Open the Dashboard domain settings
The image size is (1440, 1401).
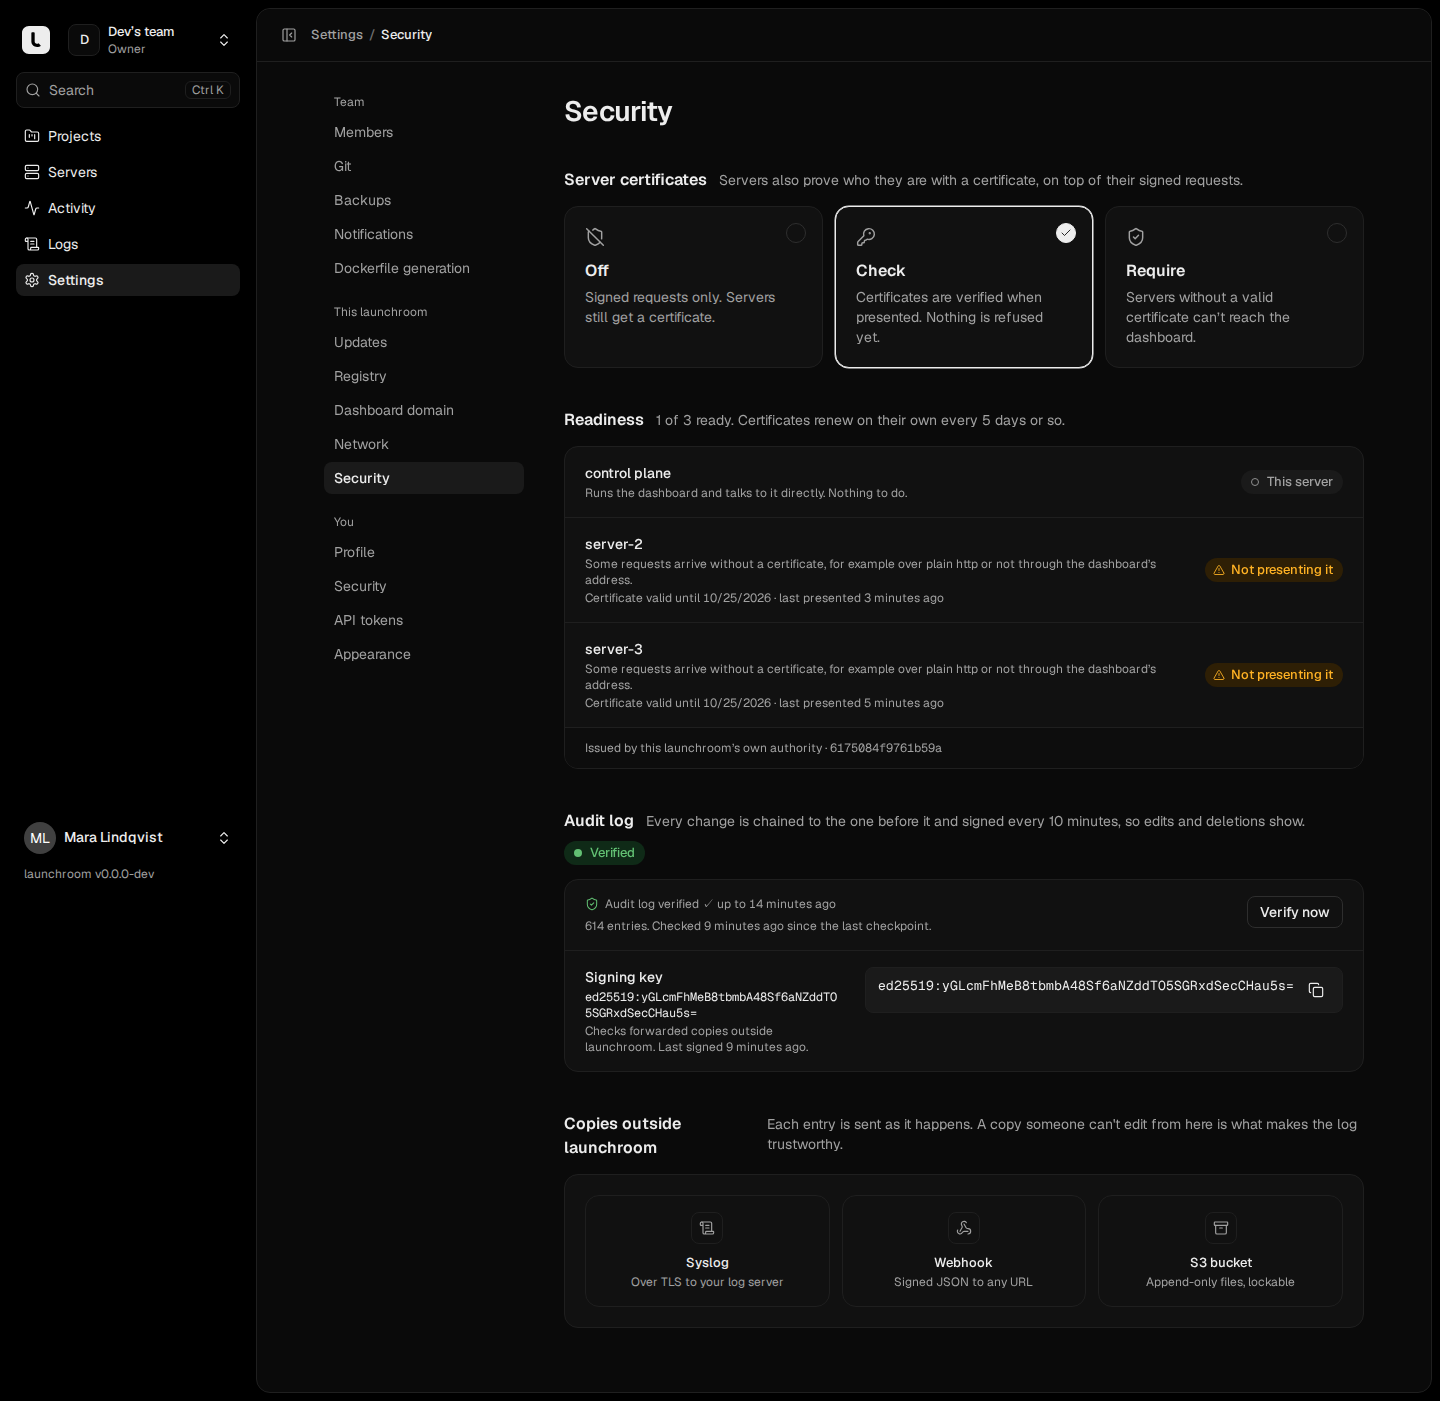(x=424, y=410)
